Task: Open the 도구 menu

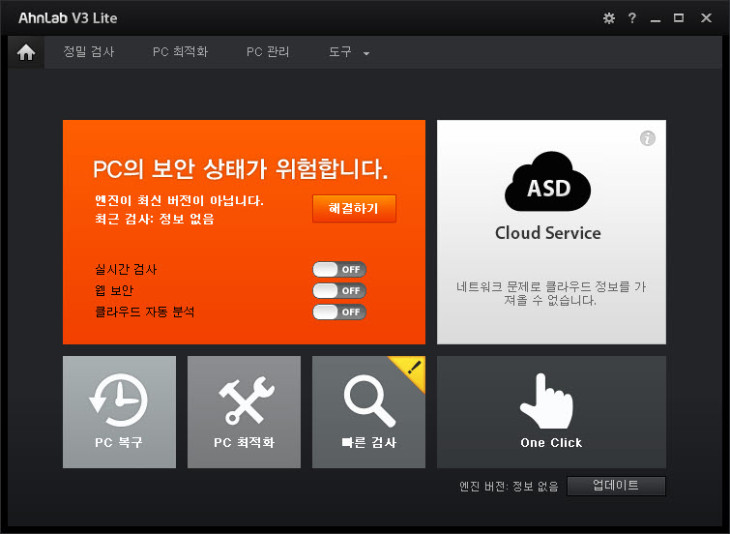Action: pos(340,52)
